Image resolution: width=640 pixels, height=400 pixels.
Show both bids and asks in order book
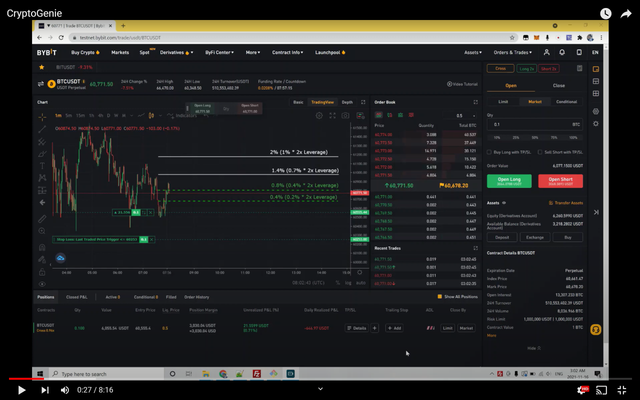379,116
